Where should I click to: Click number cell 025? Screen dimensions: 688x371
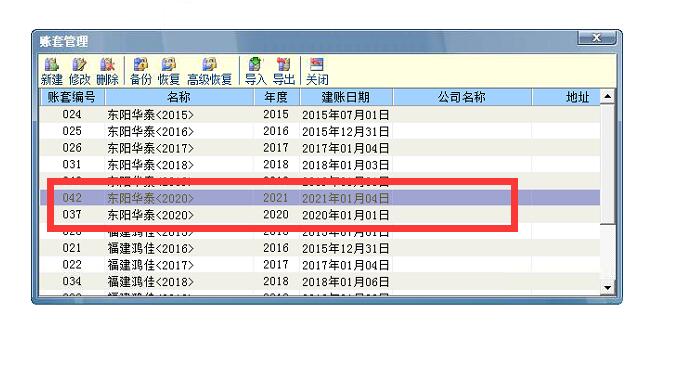point(72,131)
